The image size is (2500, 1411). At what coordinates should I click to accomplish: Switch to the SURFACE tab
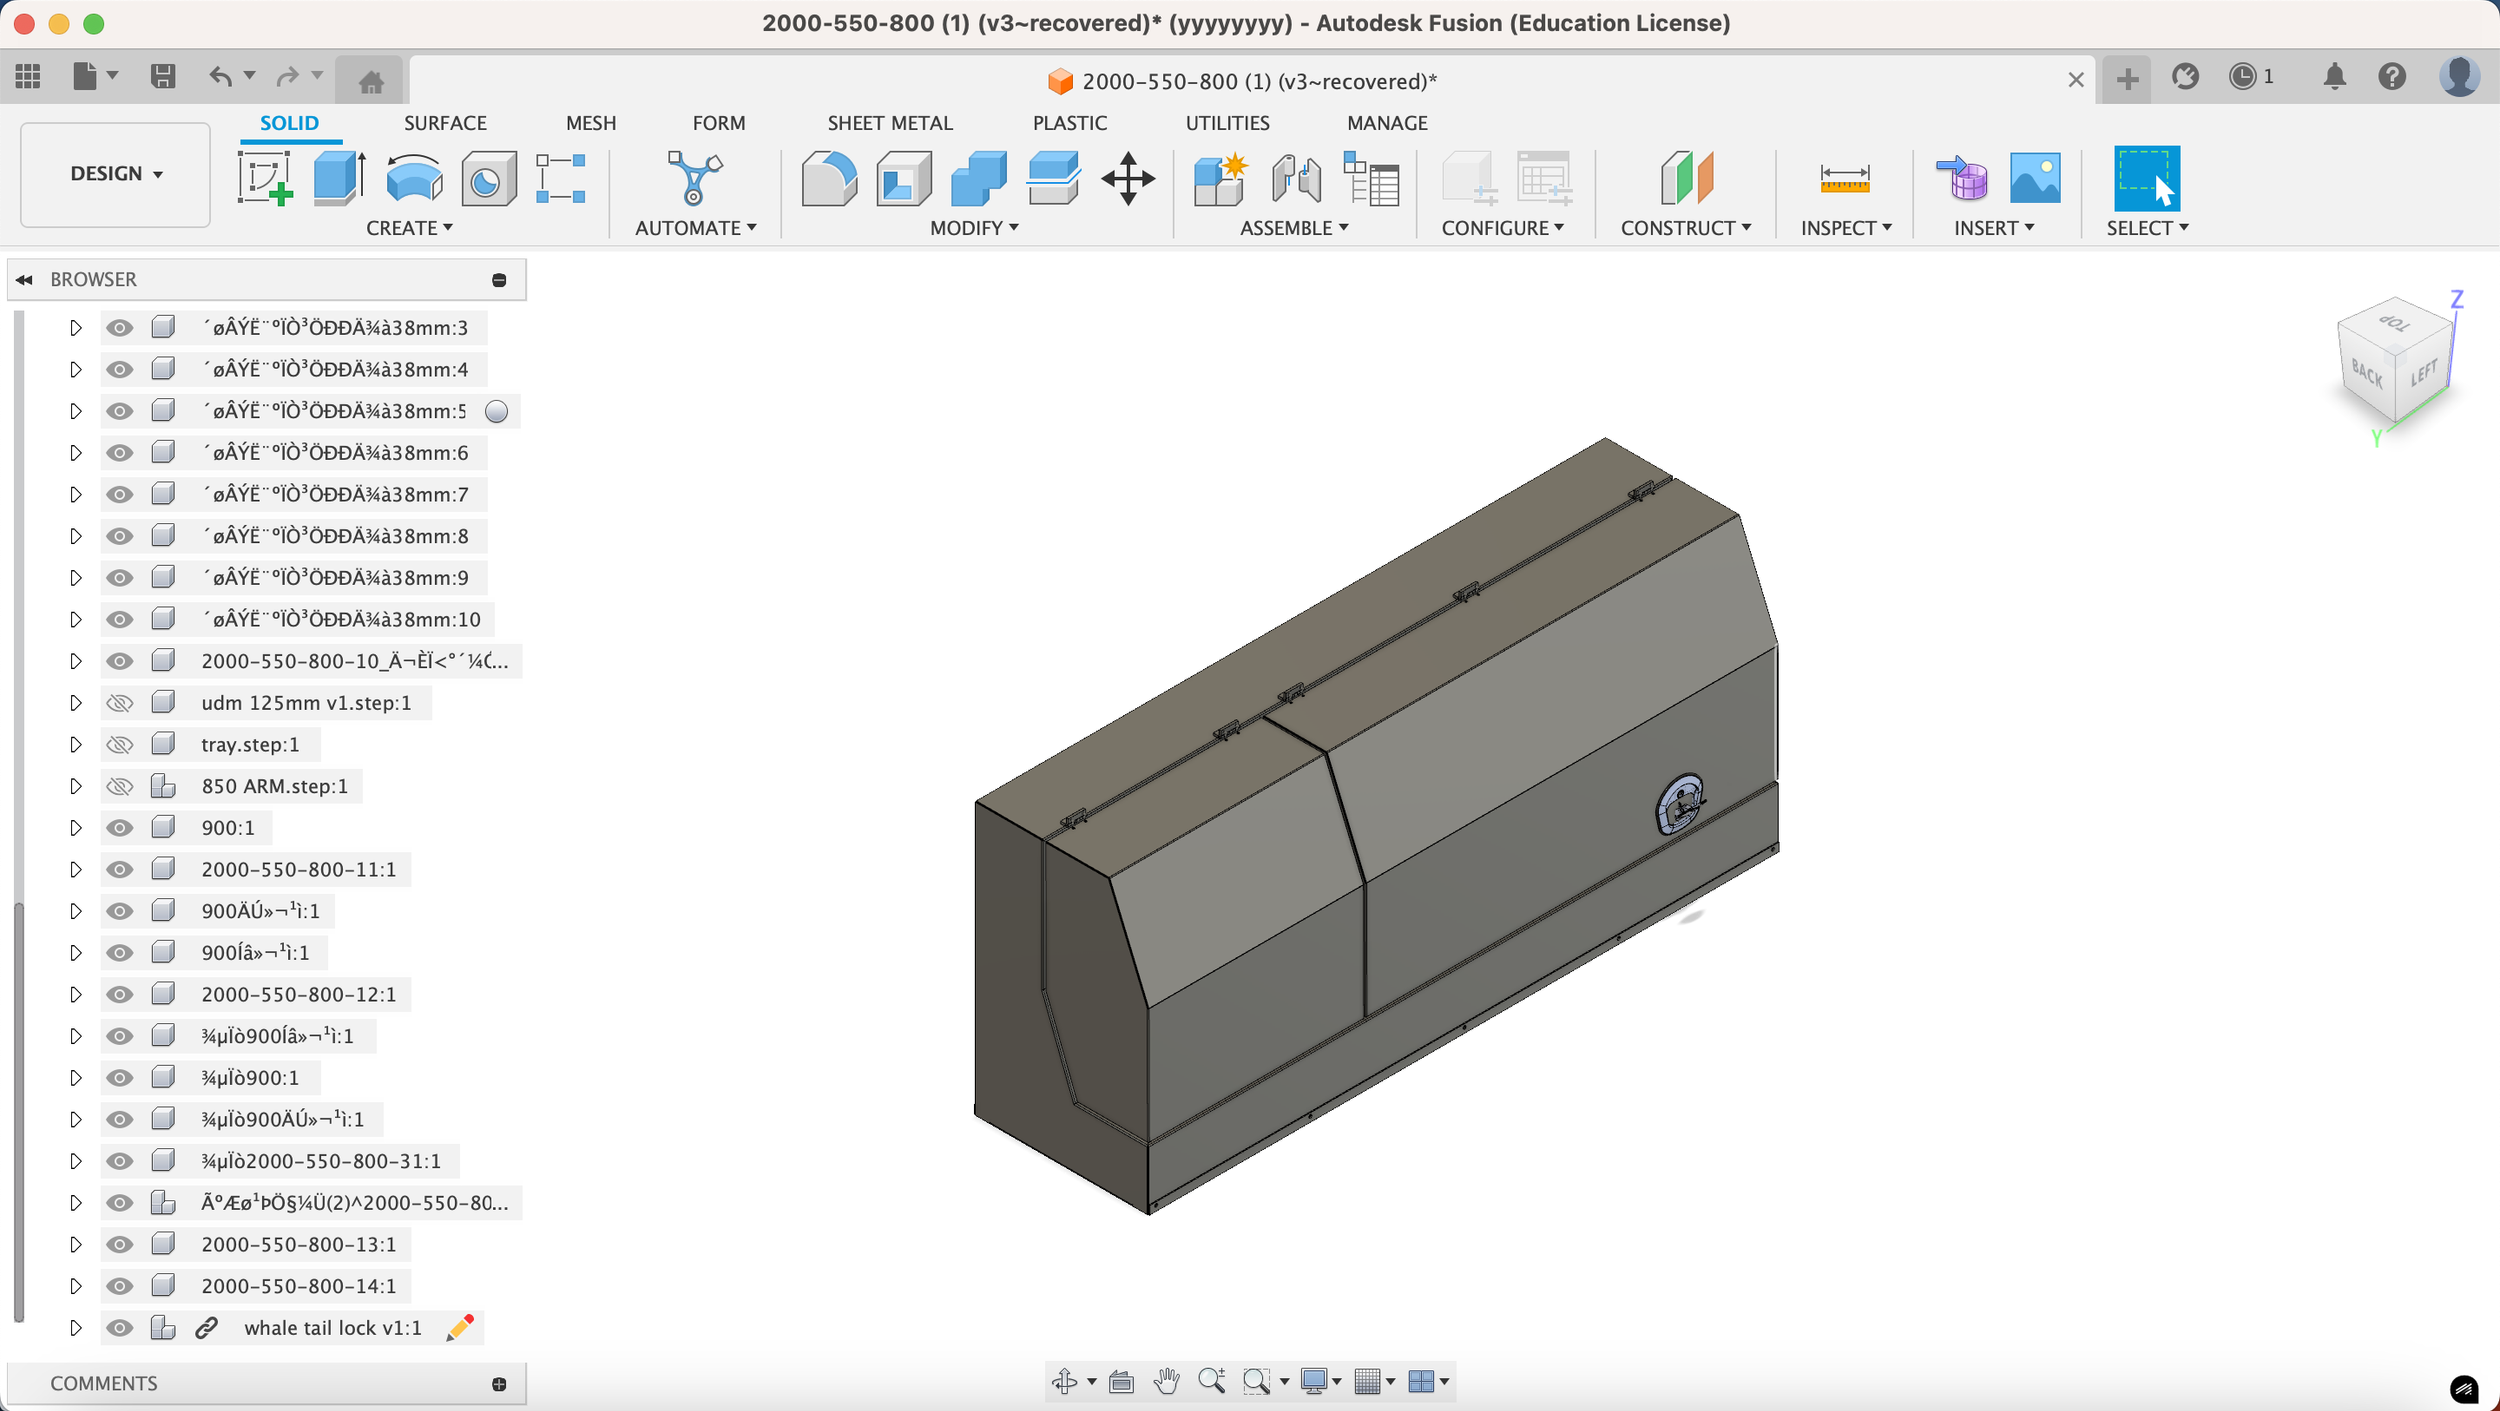445,123
